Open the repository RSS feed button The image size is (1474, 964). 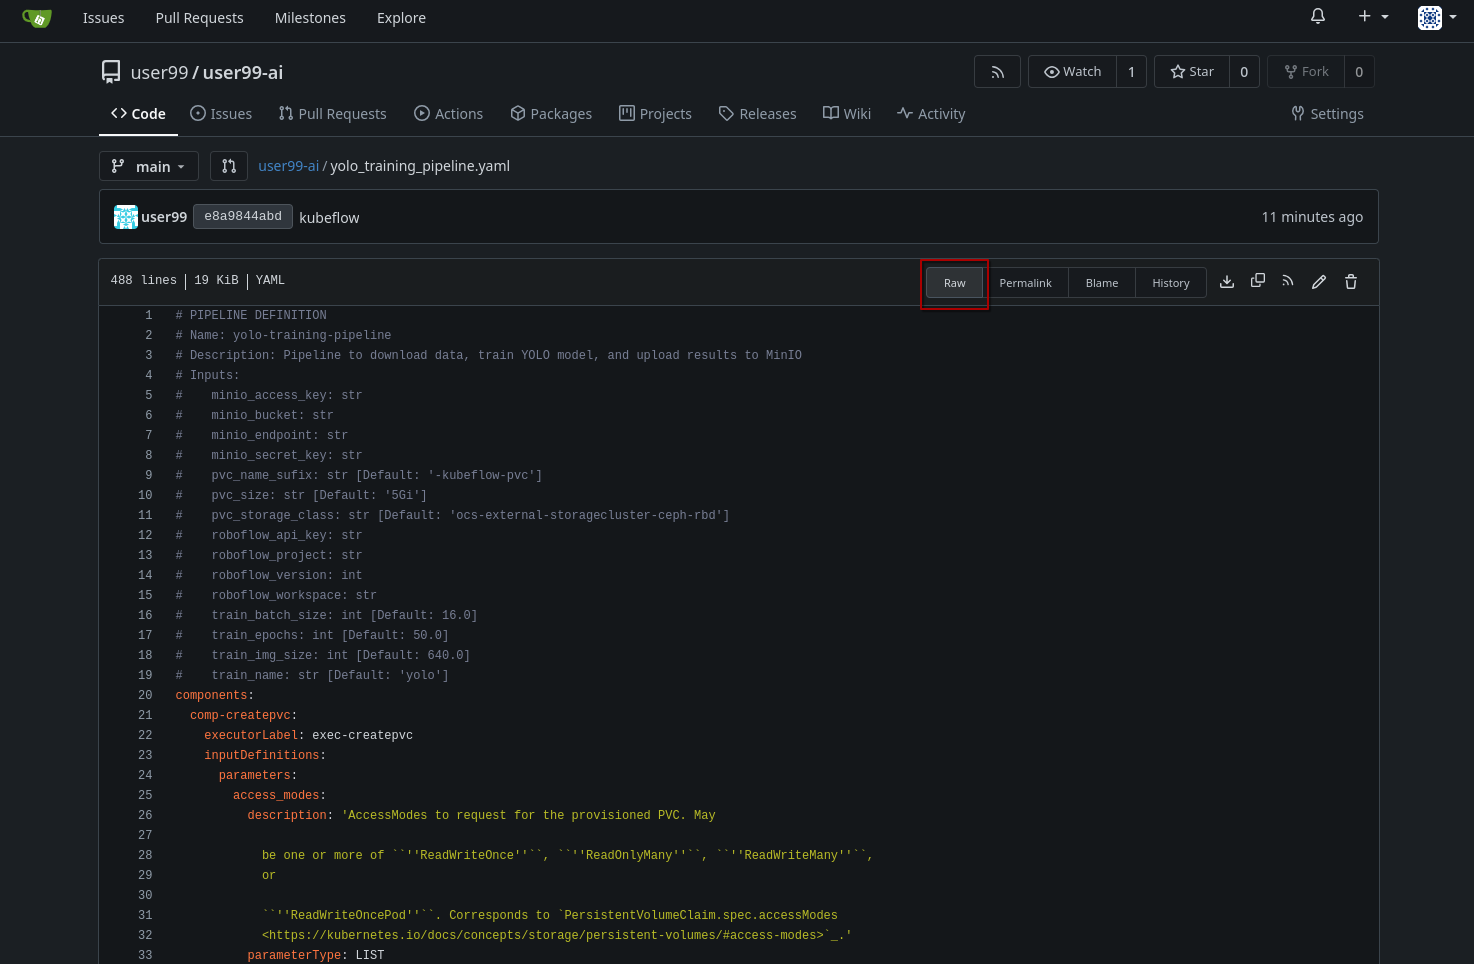tap(997, 72)
